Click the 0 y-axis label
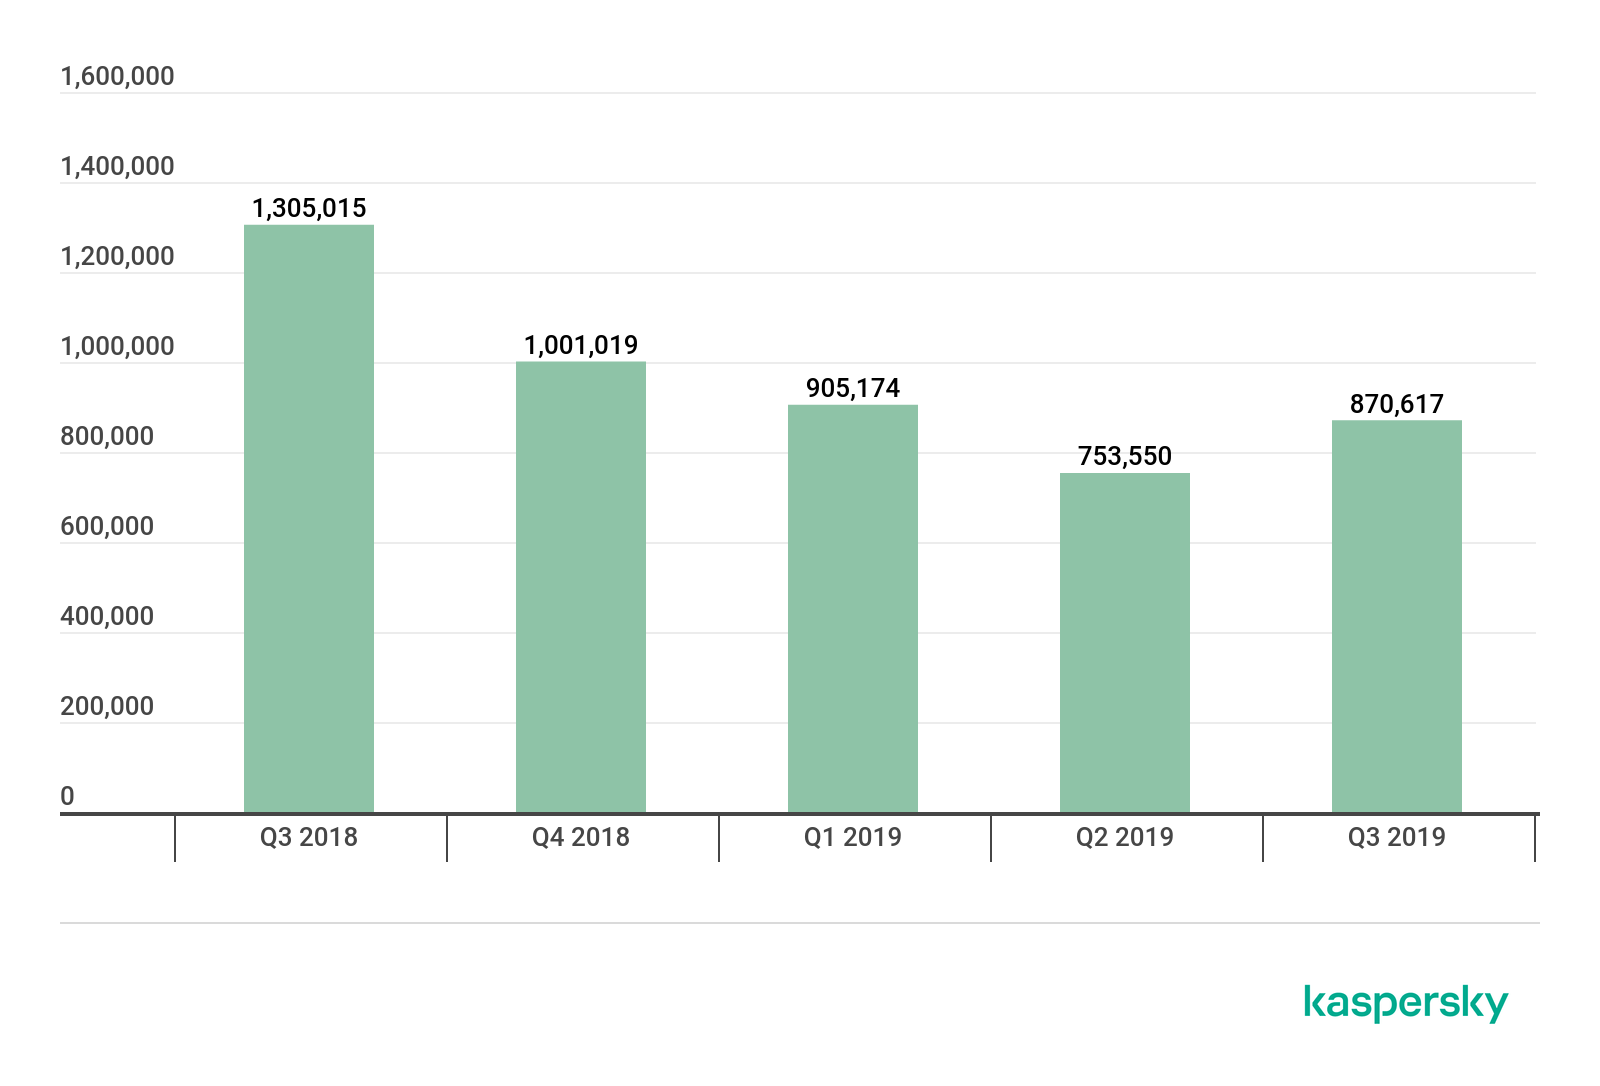The image size is (1600, 1086). pyautogui.click(x=67, y=796)
